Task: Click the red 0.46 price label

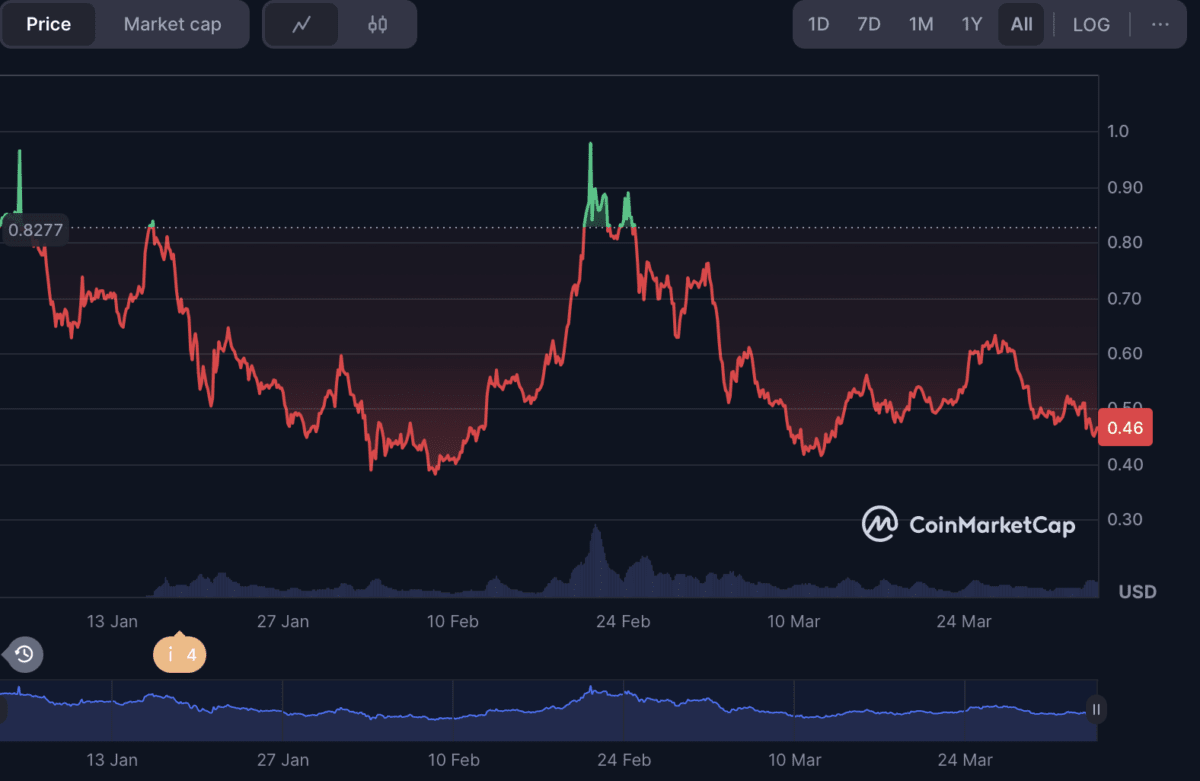Action: click(x=1125, y=427)
